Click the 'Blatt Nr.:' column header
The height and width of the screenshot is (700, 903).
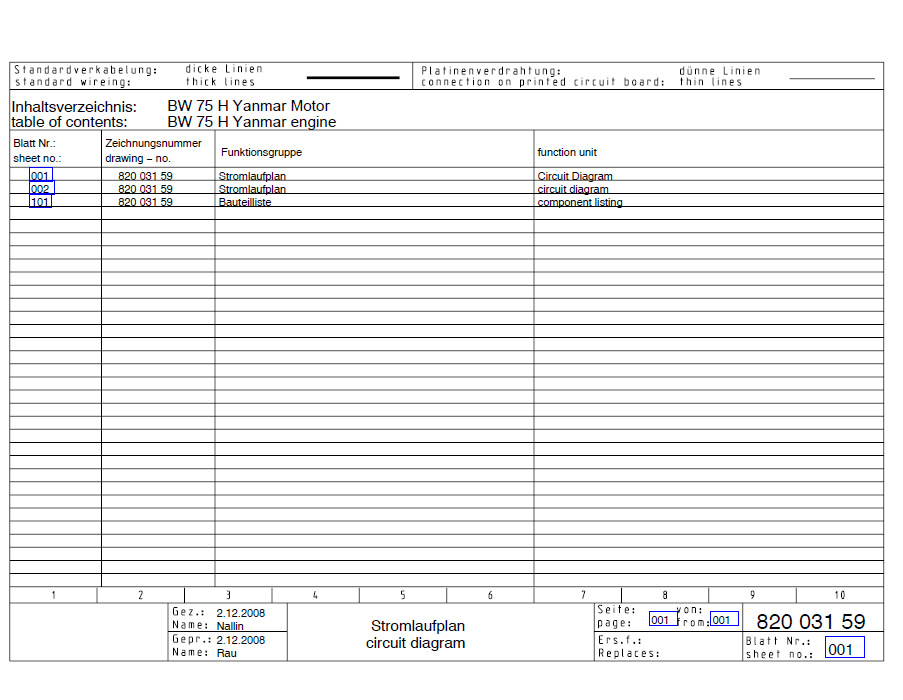tap(35, 143)
